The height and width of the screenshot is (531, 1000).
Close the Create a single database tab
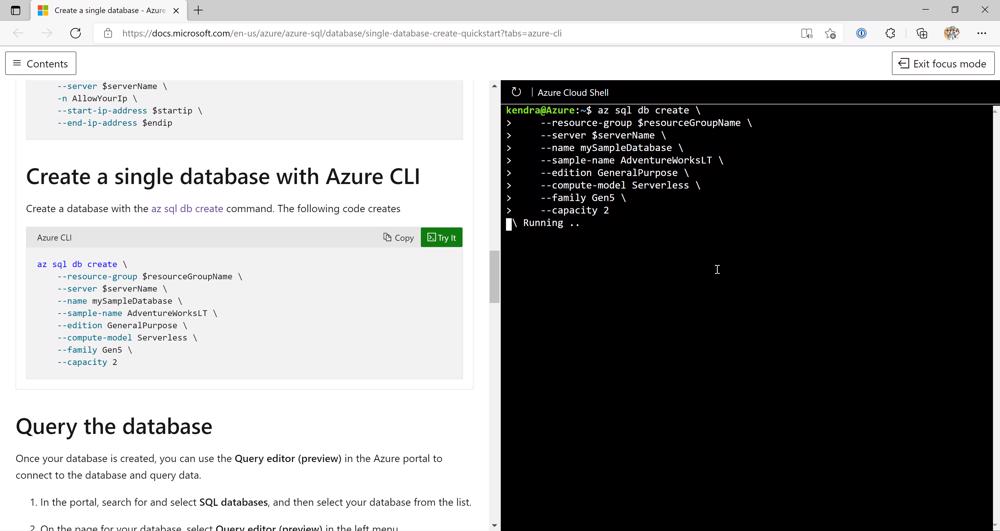pyautogui.click(x=177, y=10)
